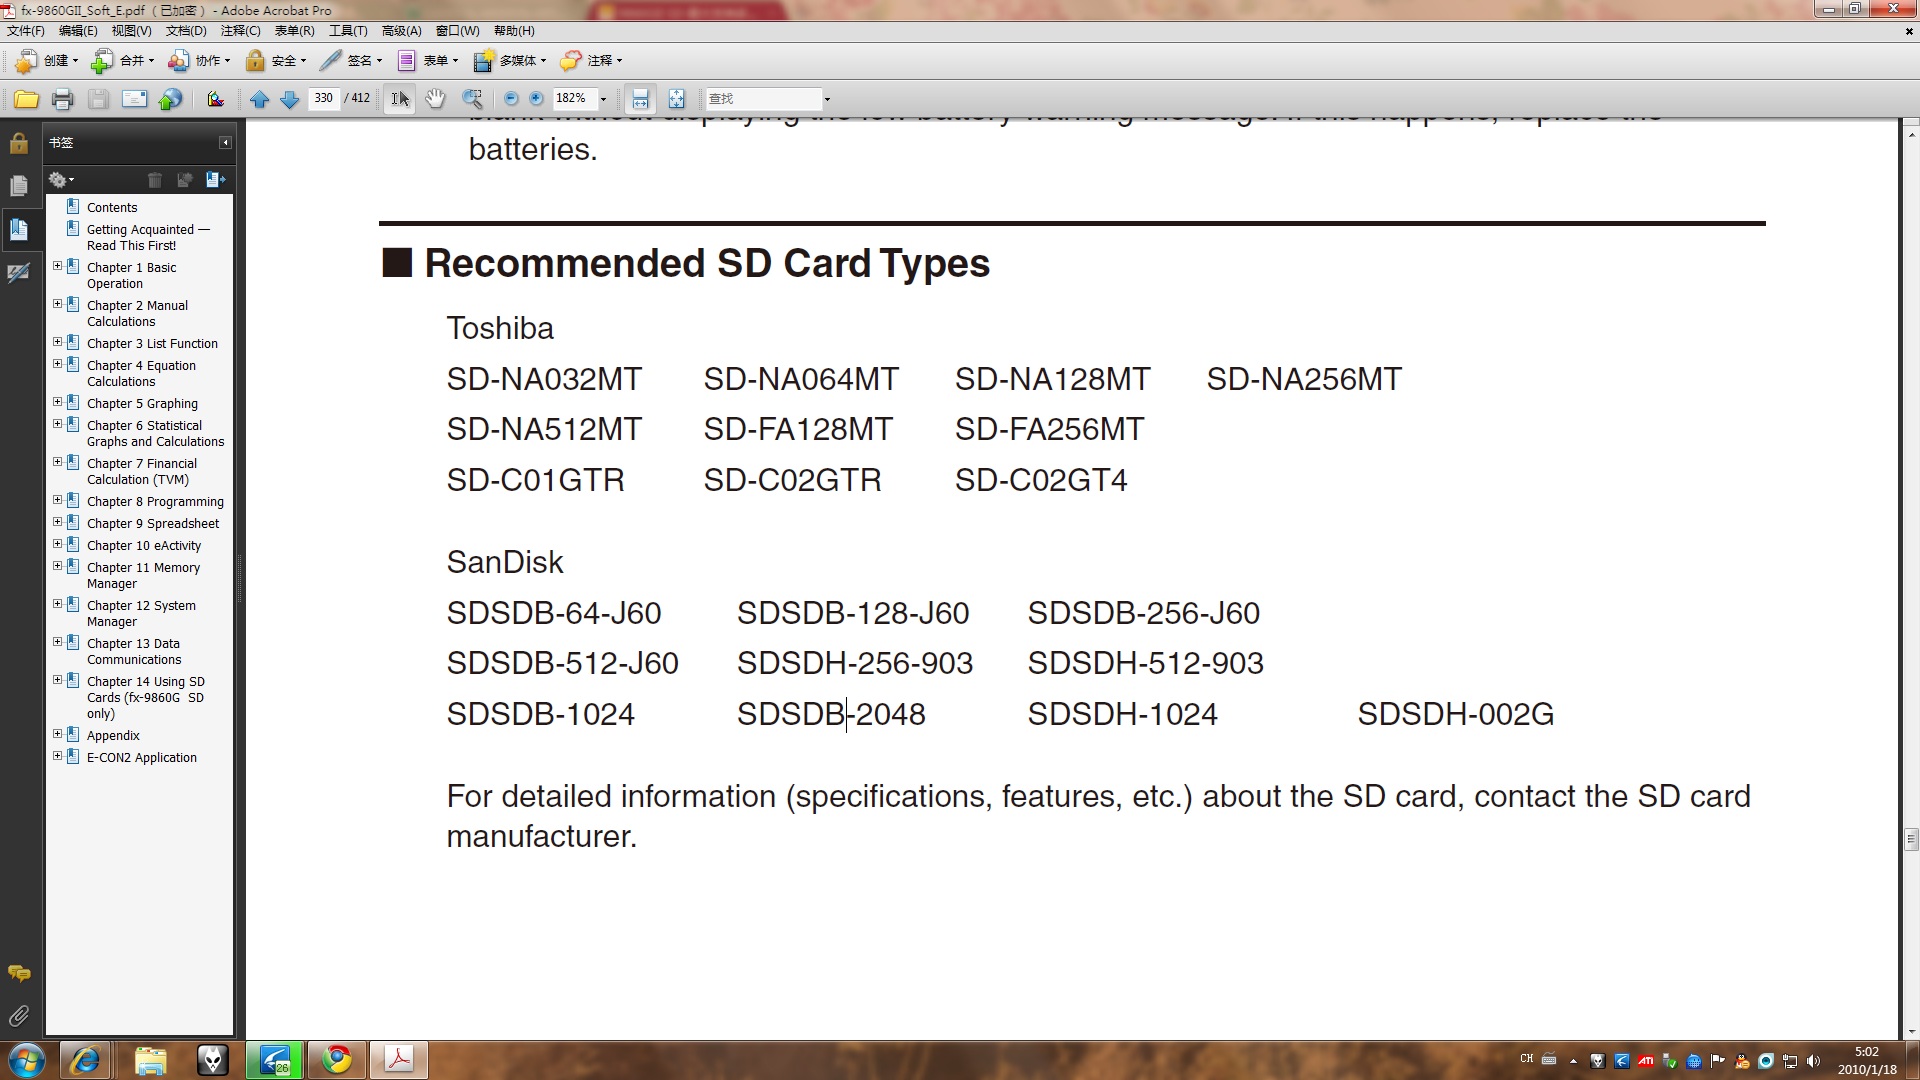Collapse the 书签 panel with arrow
Screen dimensions: 1920x1080
click(x=225, y=143)
